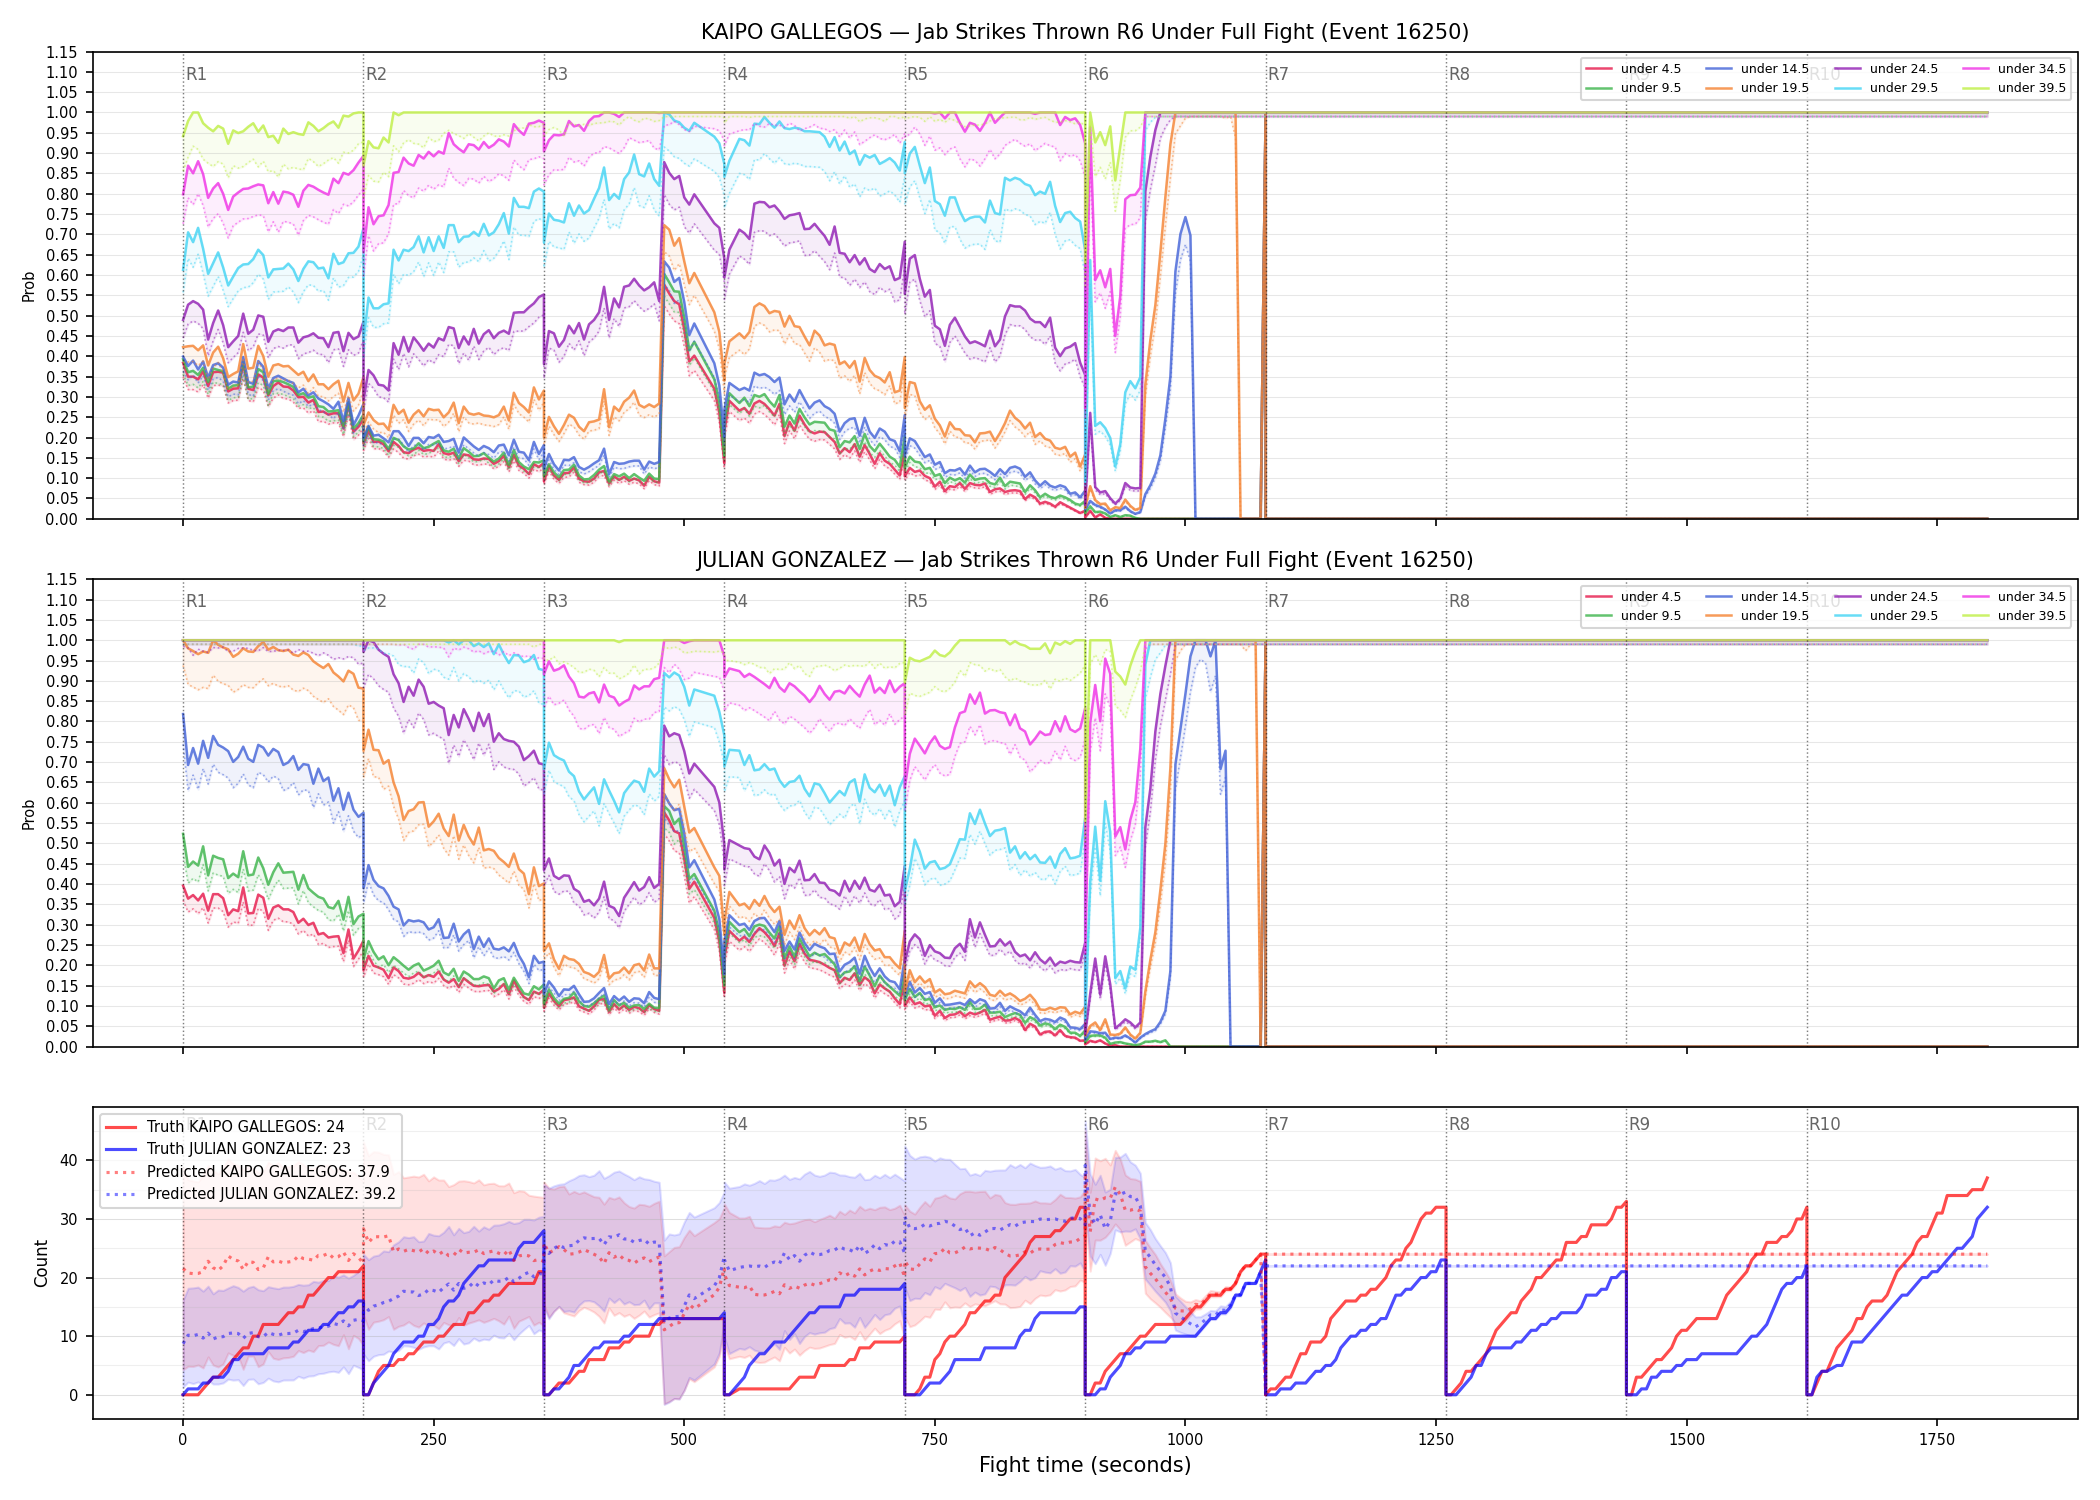Select 'under 39.5' legend entry in top chart
Image resolution: width=2100 pixels, height=1500 pixels.
pos(2012,88)
